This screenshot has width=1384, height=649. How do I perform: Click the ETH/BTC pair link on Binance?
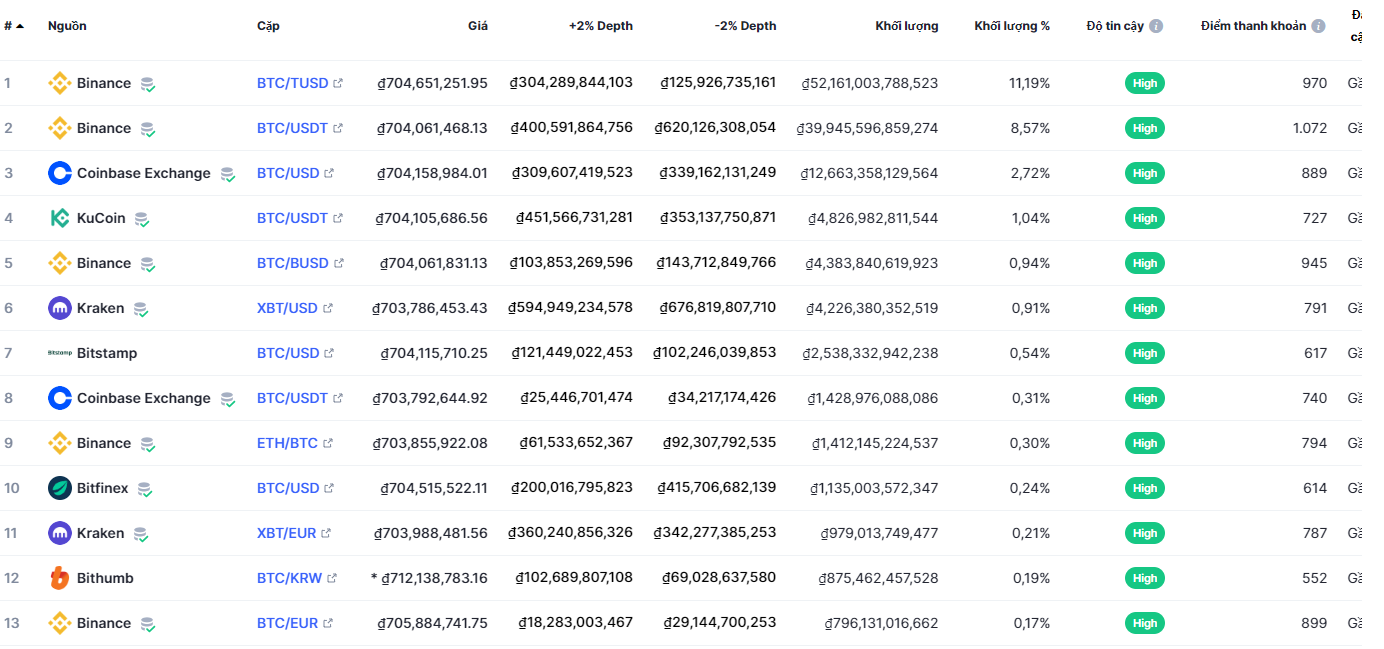[287, 443]
